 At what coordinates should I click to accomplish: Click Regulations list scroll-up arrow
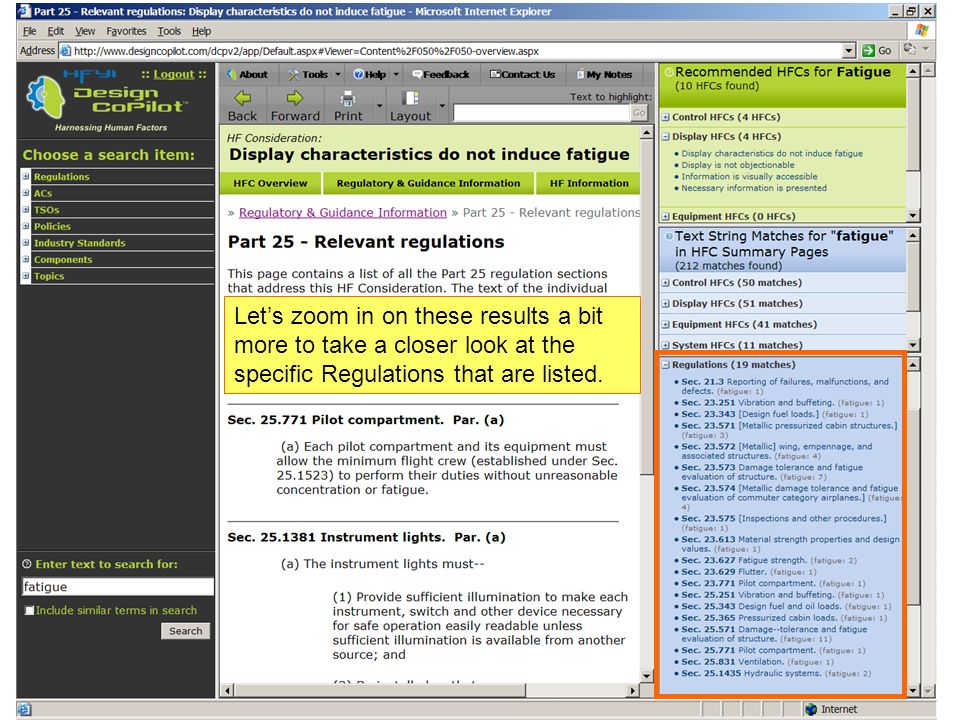click(x=913, y=365)
